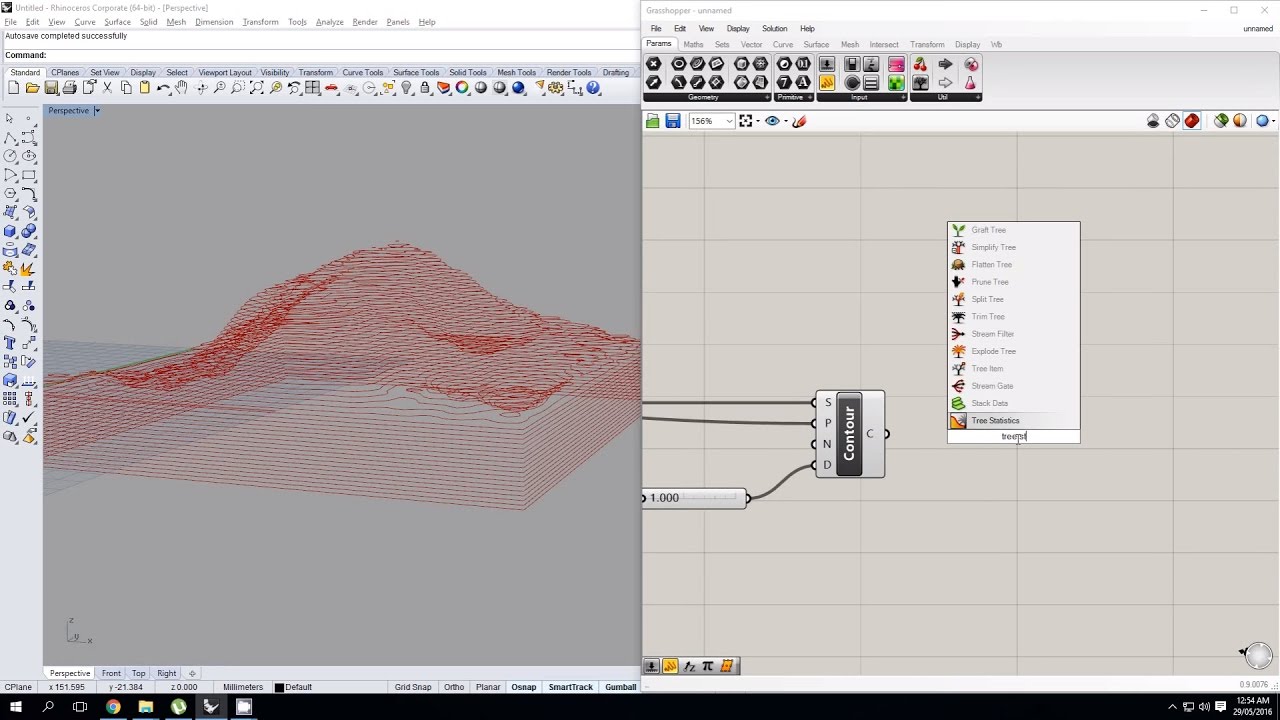Disable geometry preview in Grasshopper toolbar
This screenshot has height=720, width=1280.
[x=1153, y=121]
